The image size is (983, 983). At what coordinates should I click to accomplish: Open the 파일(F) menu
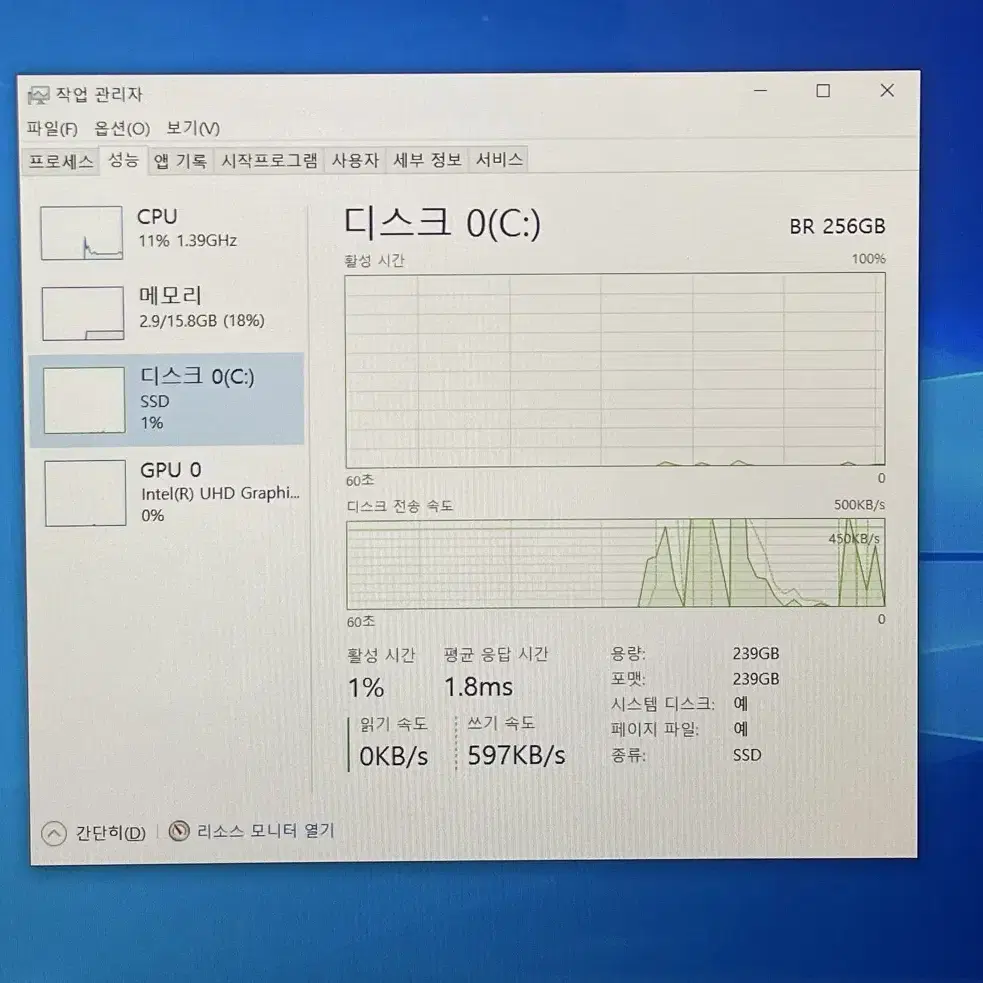click(x=52, y=129)
